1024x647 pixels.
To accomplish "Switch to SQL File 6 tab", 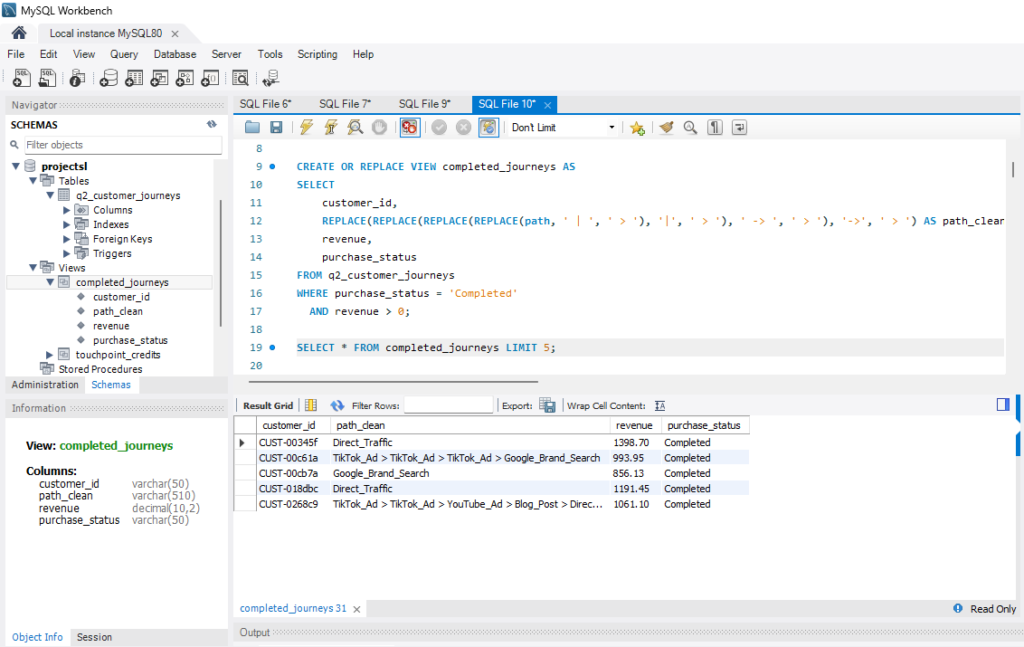I will tap(265, 104).
